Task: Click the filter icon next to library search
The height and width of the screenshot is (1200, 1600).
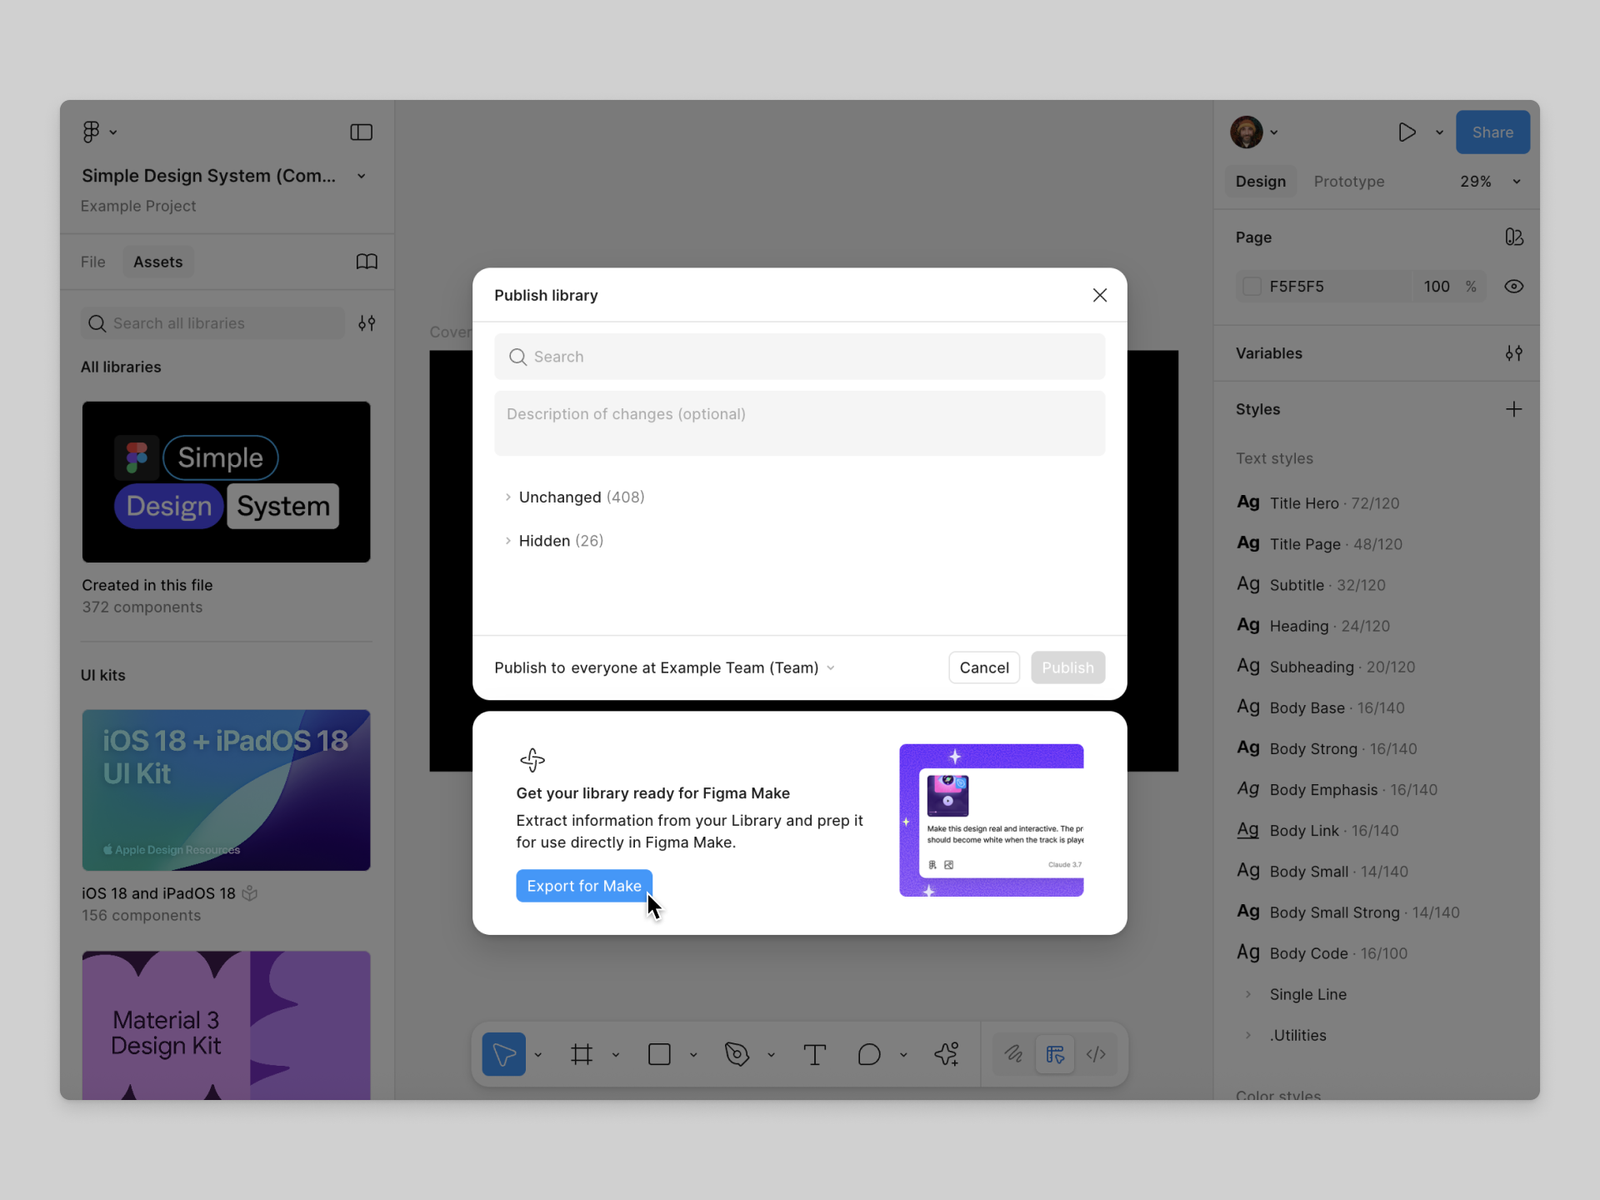Action: tap(366, 323)
